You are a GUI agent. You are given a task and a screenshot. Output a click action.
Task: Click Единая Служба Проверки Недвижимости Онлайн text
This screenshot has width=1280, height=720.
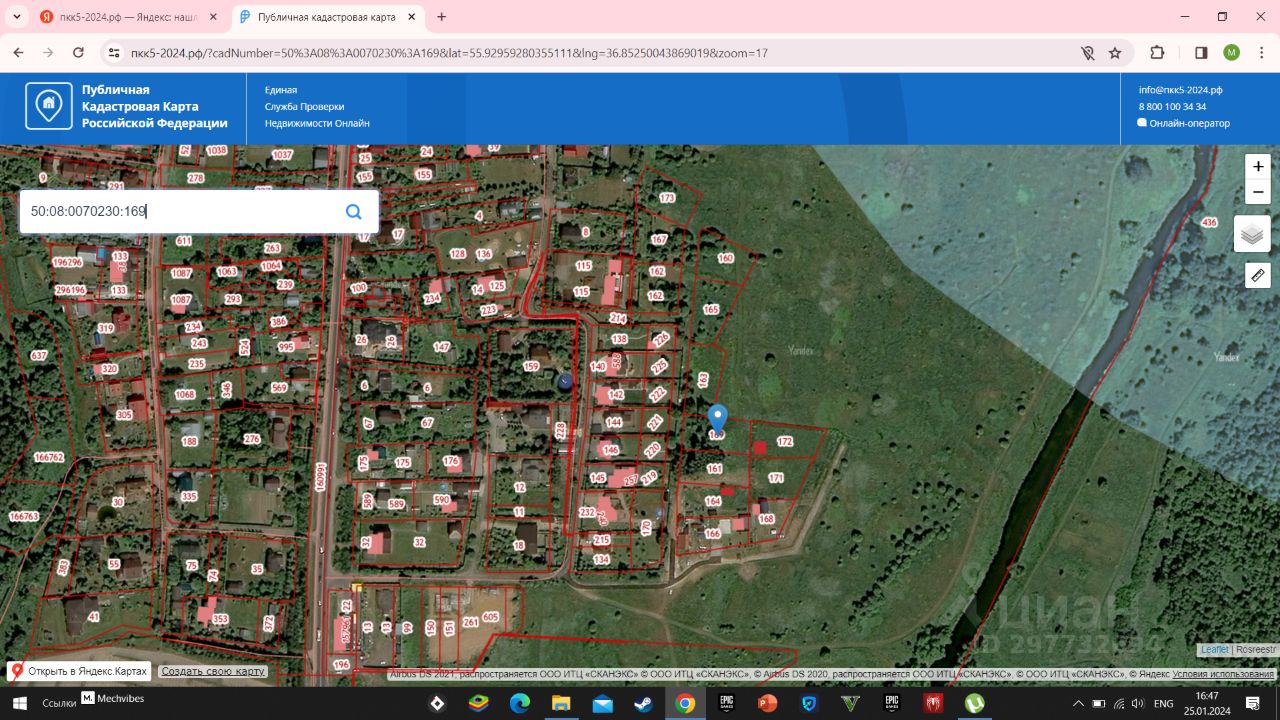(x=317, y=107)
